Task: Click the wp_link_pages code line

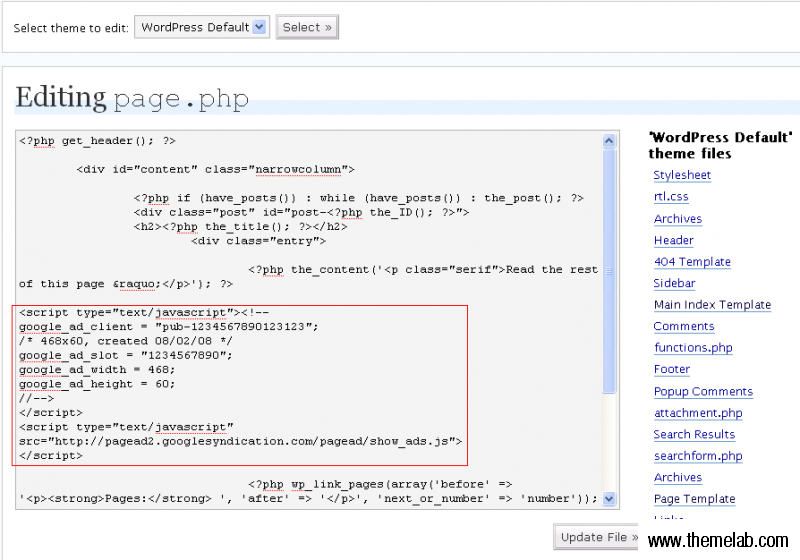Action: click(x=380, y=484)
